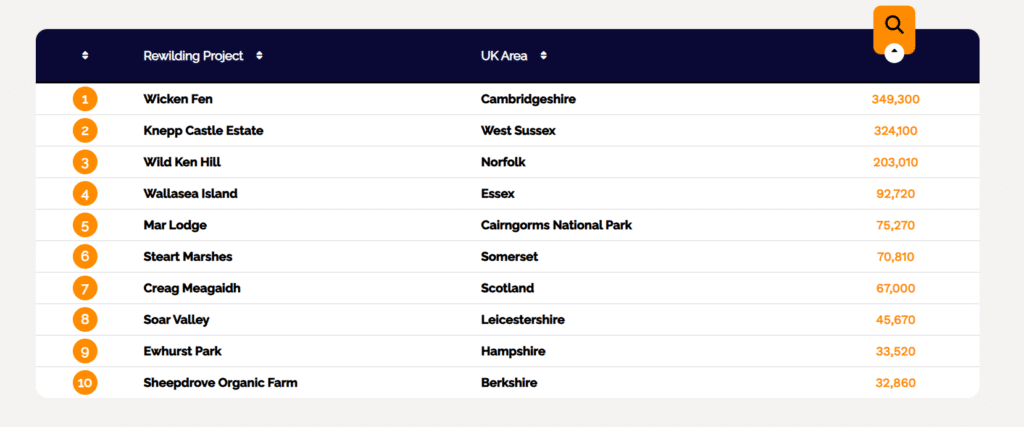Click the Rewilding Project column header
The width and height of the screenshot is (1024, 427).
tap(193, 56)
